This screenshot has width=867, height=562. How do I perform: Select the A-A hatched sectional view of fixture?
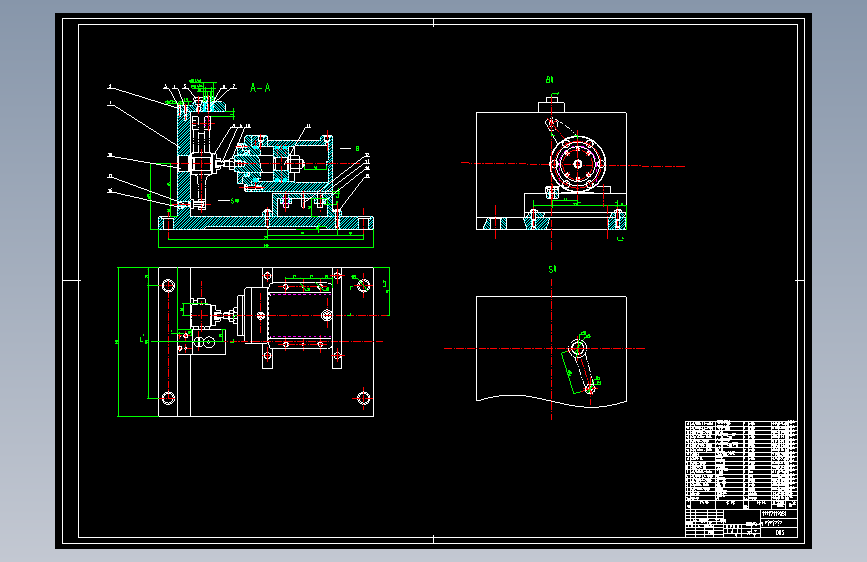point(265,163)
